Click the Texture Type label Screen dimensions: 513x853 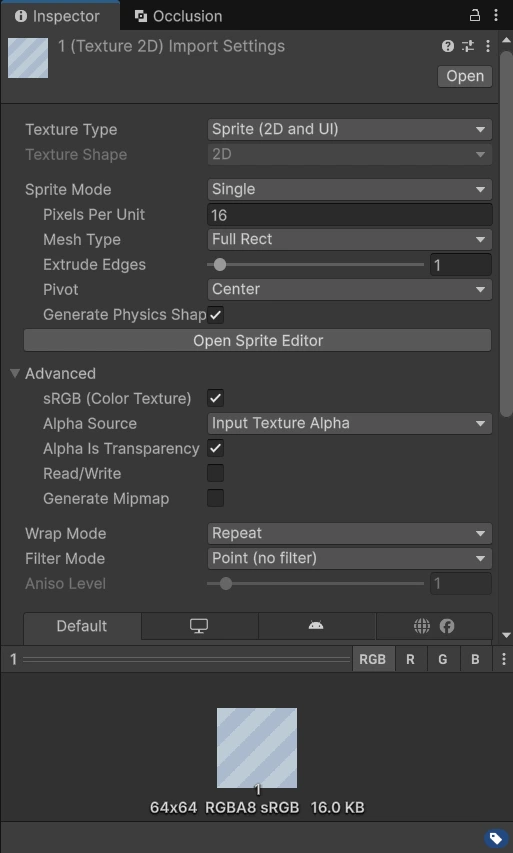pos(71,129)
